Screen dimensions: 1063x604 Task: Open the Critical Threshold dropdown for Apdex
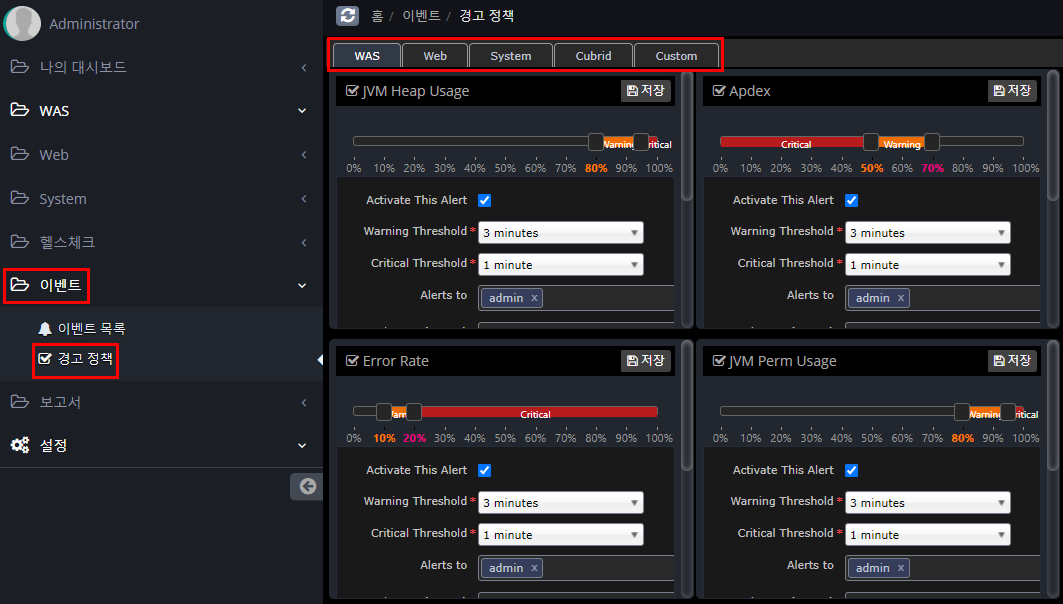[927, 264]
